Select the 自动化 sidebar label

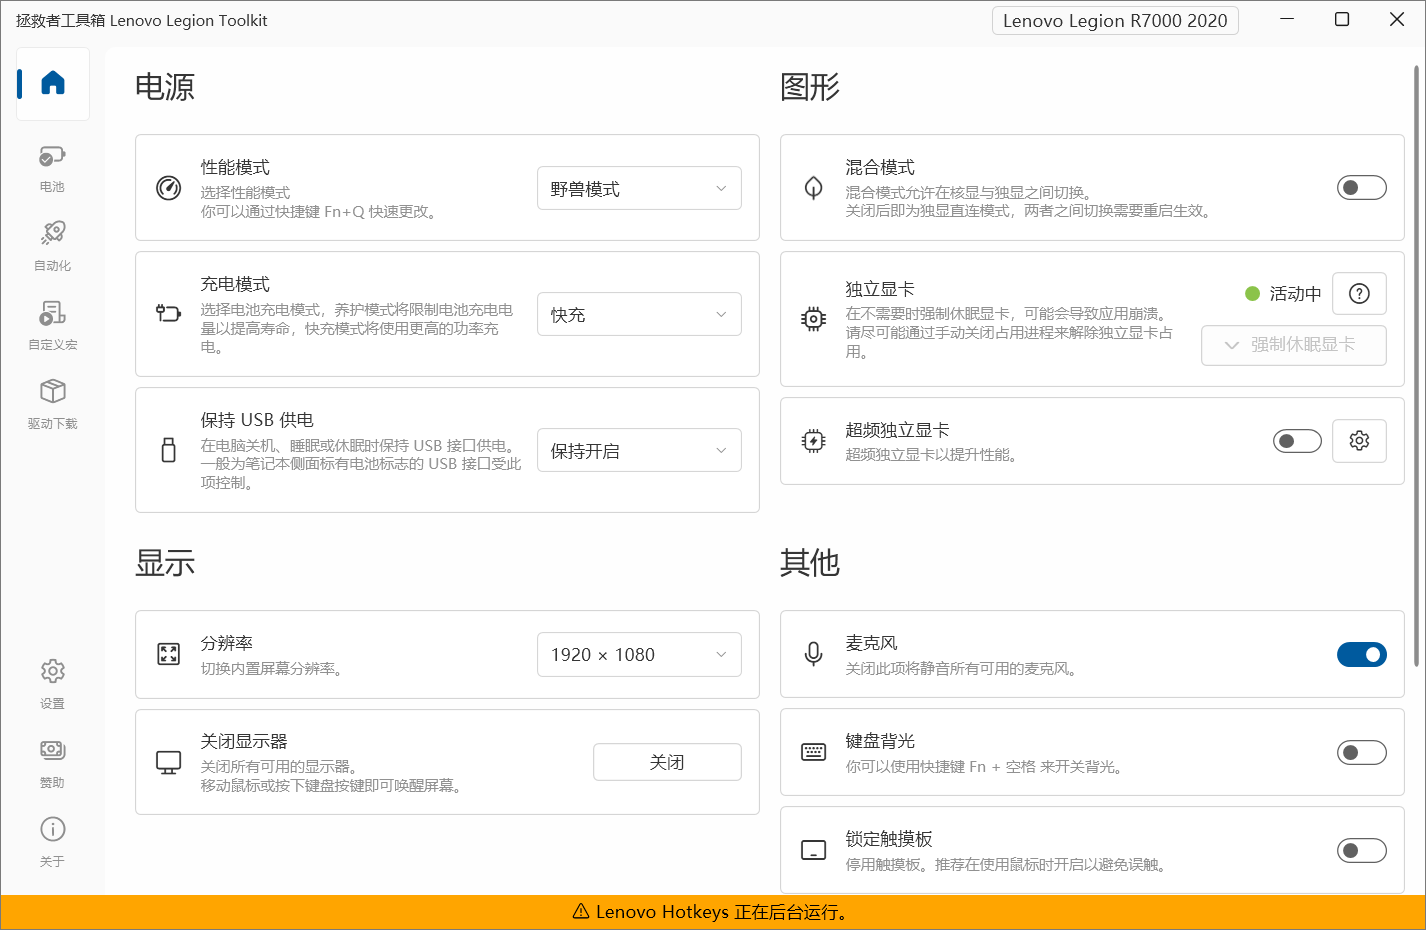click(x=52, y=266)
